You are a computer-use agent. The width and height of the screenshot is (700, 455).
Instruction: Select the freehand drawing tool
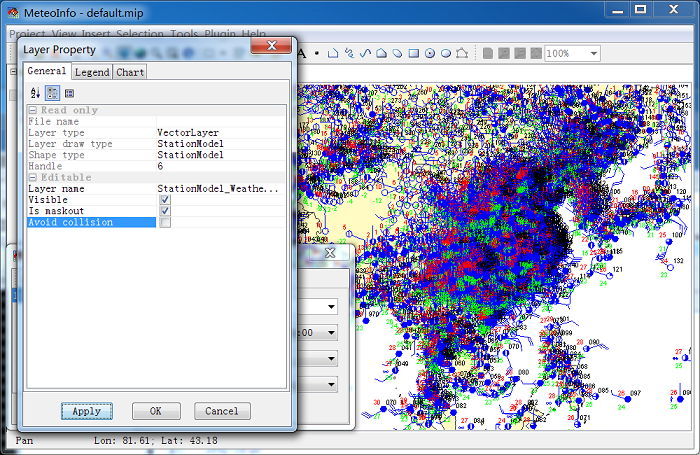349,53
